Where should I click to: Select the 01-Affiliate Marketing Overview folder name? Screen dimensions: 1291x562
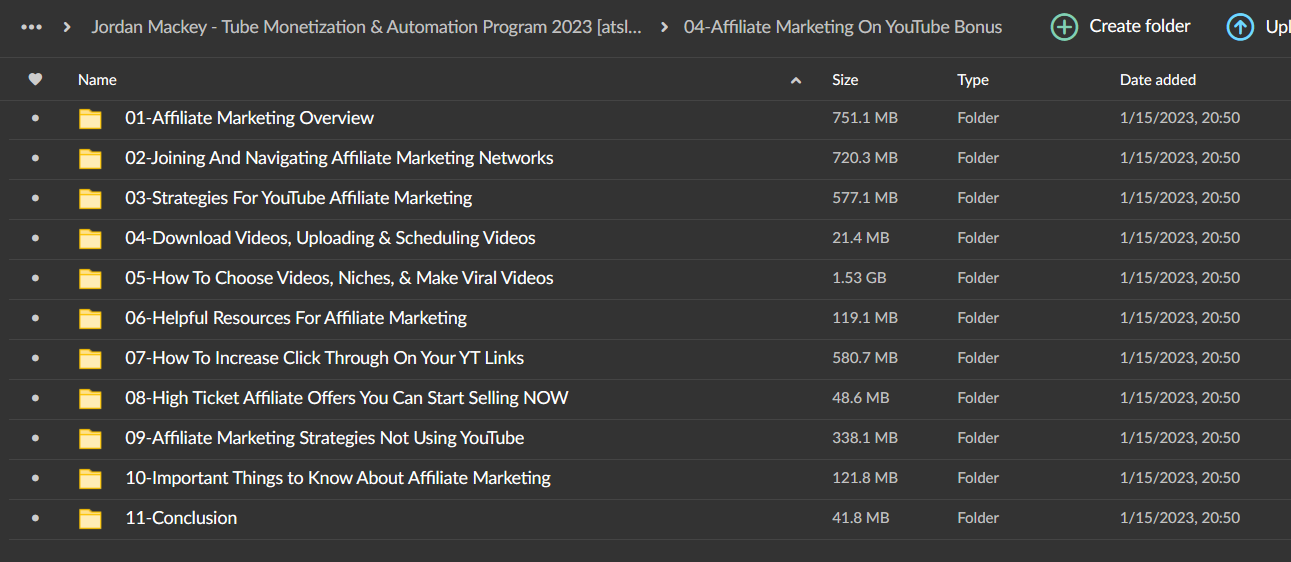(x=249, y=118)
